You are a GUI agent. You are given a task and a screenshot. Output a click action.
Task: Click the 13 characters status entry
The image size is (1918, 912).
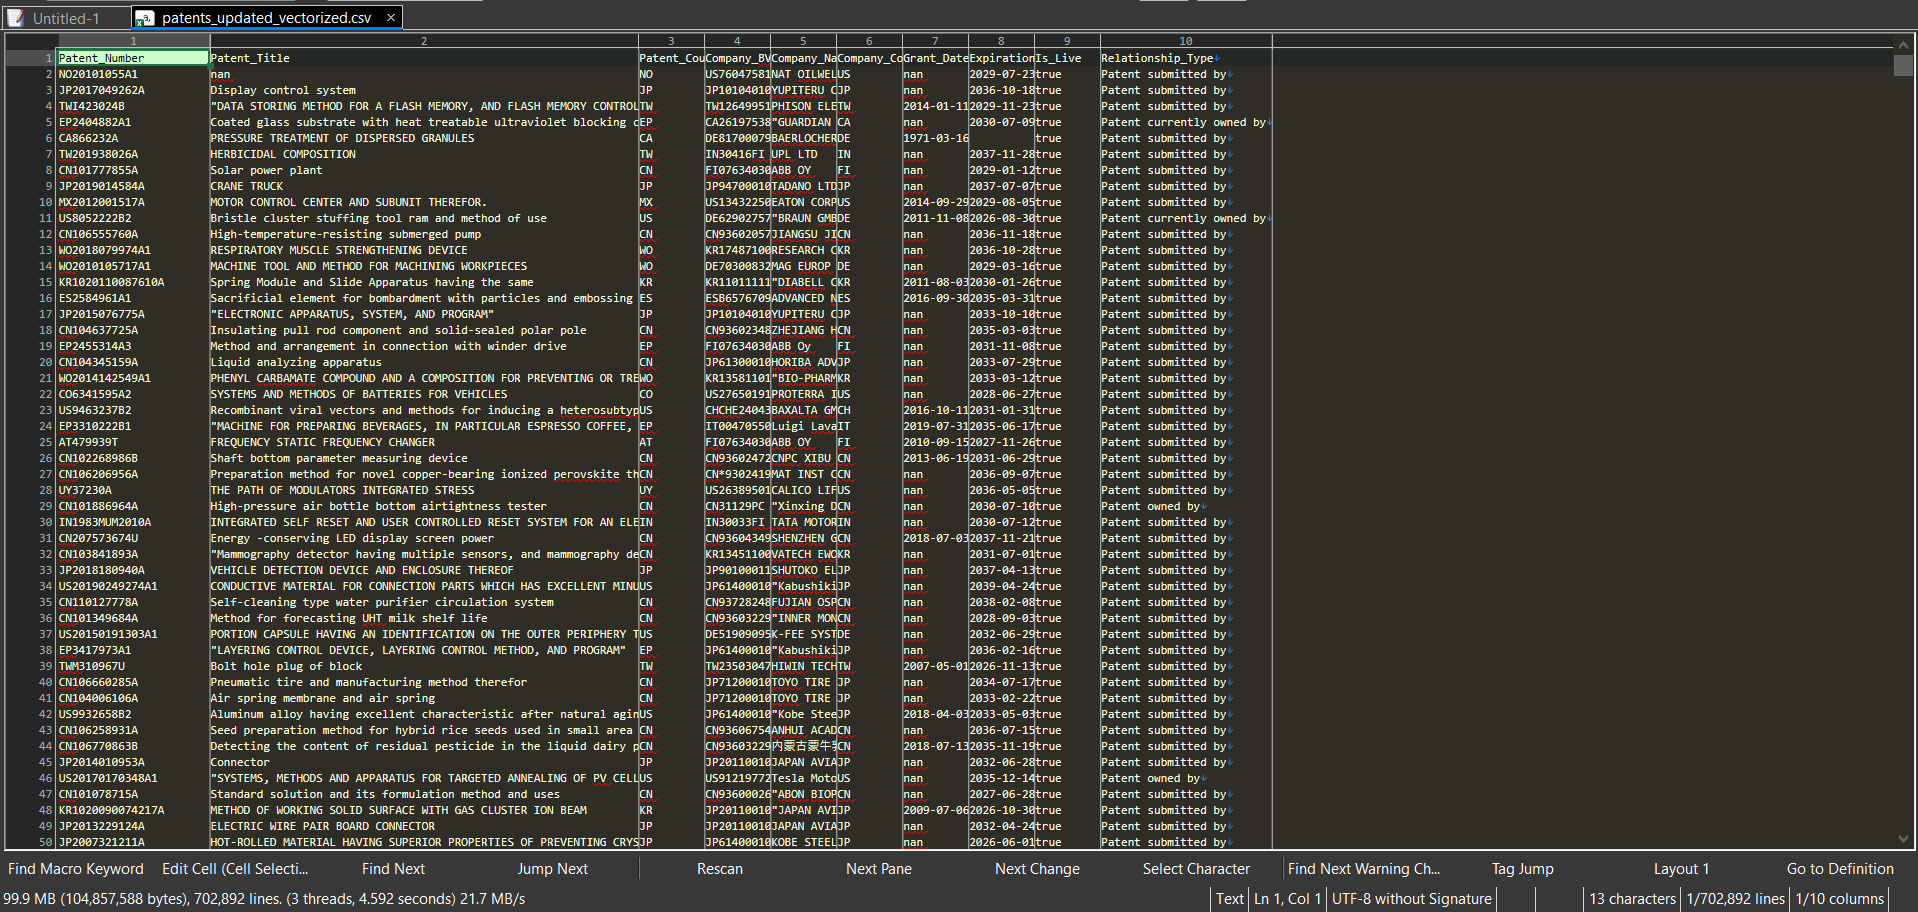pyautogui.click(x=1632, y=899)
